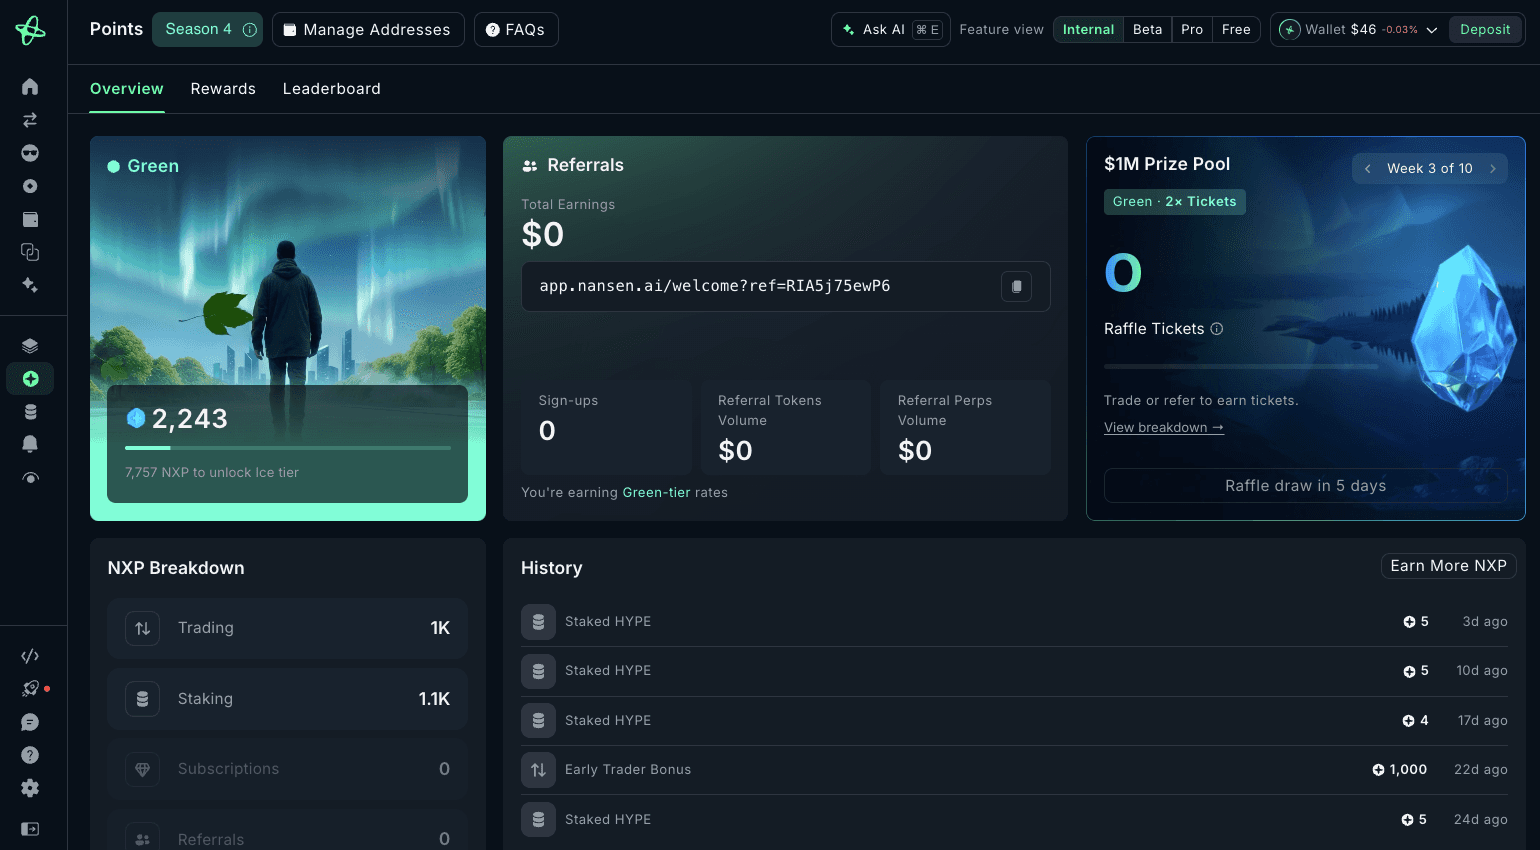
Task: Open the staking coins sidebar icon
Action: point(30,412)
